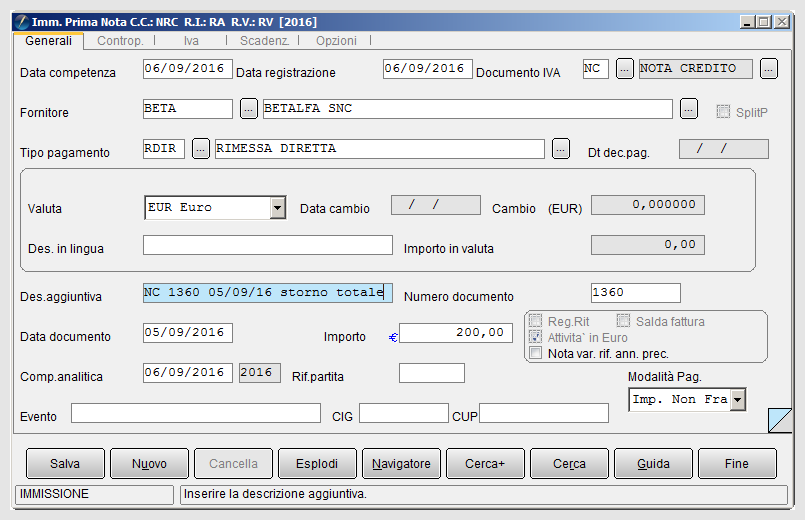The height and width of the screenshot is (520, 805).
Task: Click the Numero documento input field
Action: 636,293
